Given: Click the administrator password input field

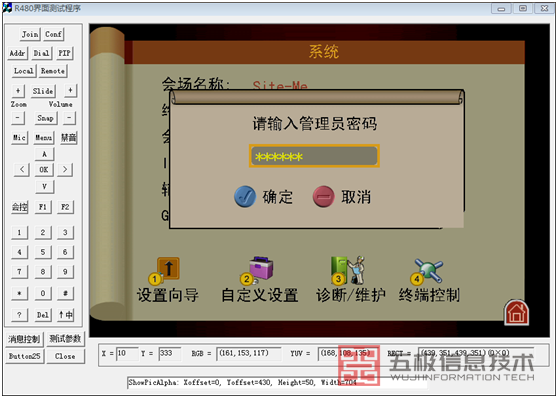Looking at the screenshot, I should pos(314,156).
